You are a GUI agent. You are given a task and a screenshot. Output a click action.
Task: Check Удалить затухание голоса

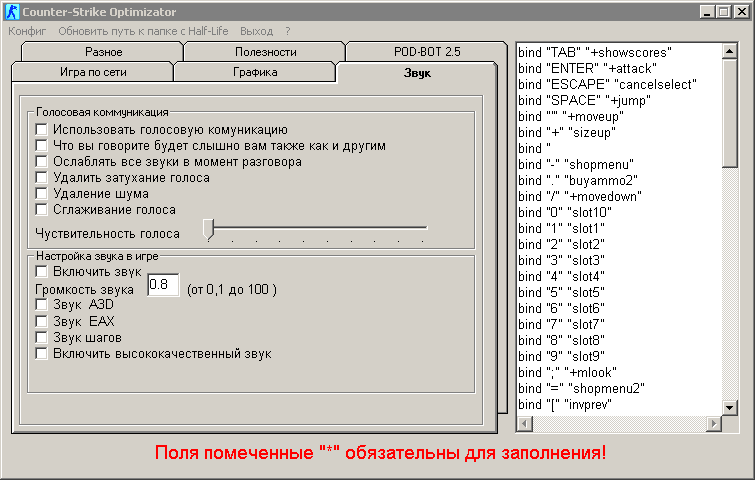click(x=41, y=177)
